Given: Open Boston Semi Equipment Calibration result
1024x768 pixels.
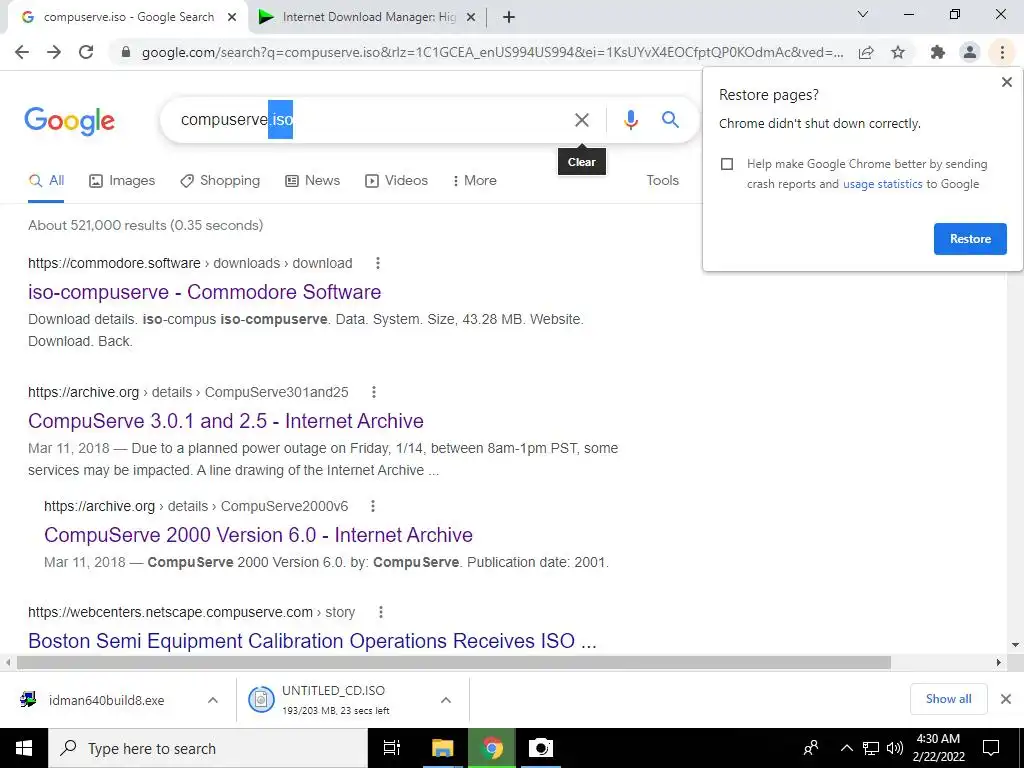Looking at the screenshot, I should click(x=312, y=641).
